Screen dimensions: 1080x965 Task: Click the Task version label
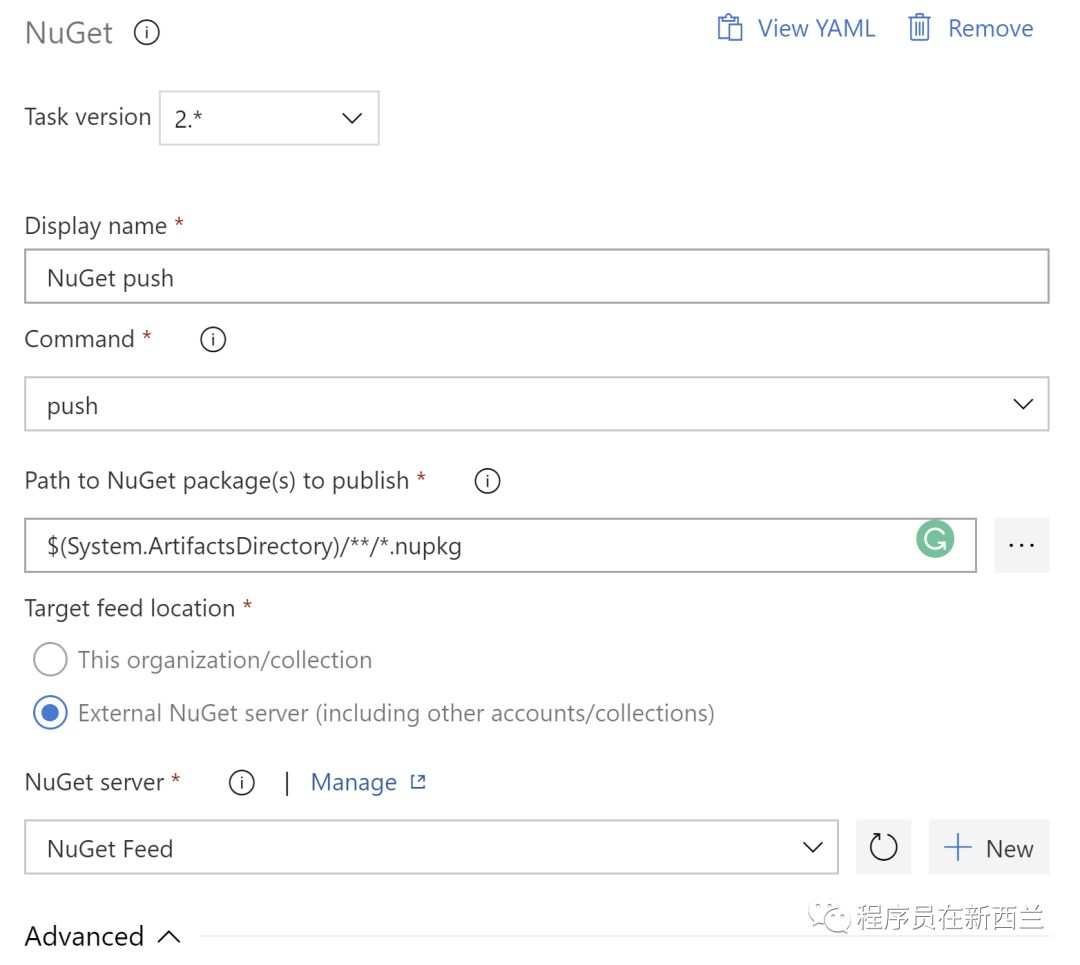click(87, 117)
